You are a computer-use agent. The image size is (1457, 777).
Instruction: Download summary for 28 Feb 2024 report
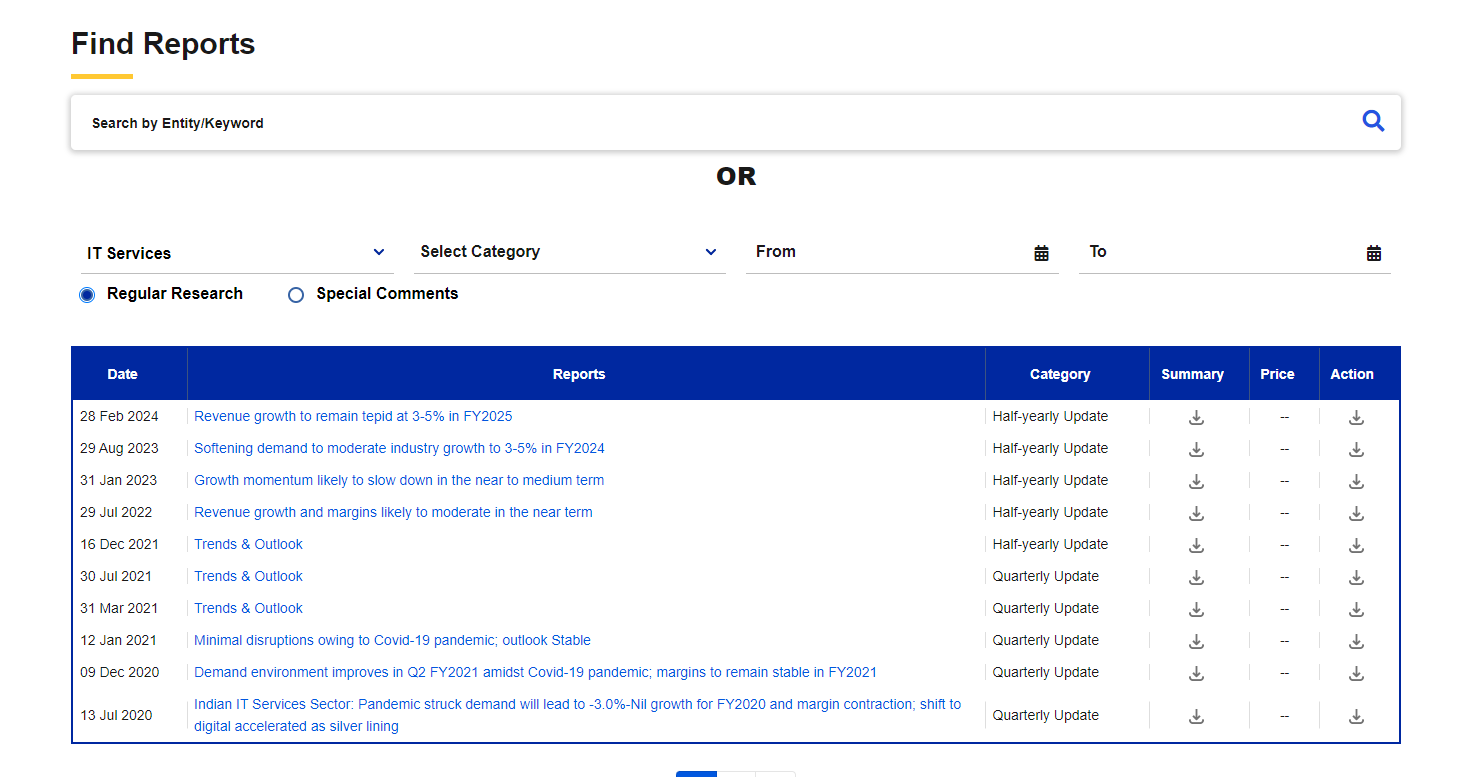pyautogui.click(x=1196, y=417)
